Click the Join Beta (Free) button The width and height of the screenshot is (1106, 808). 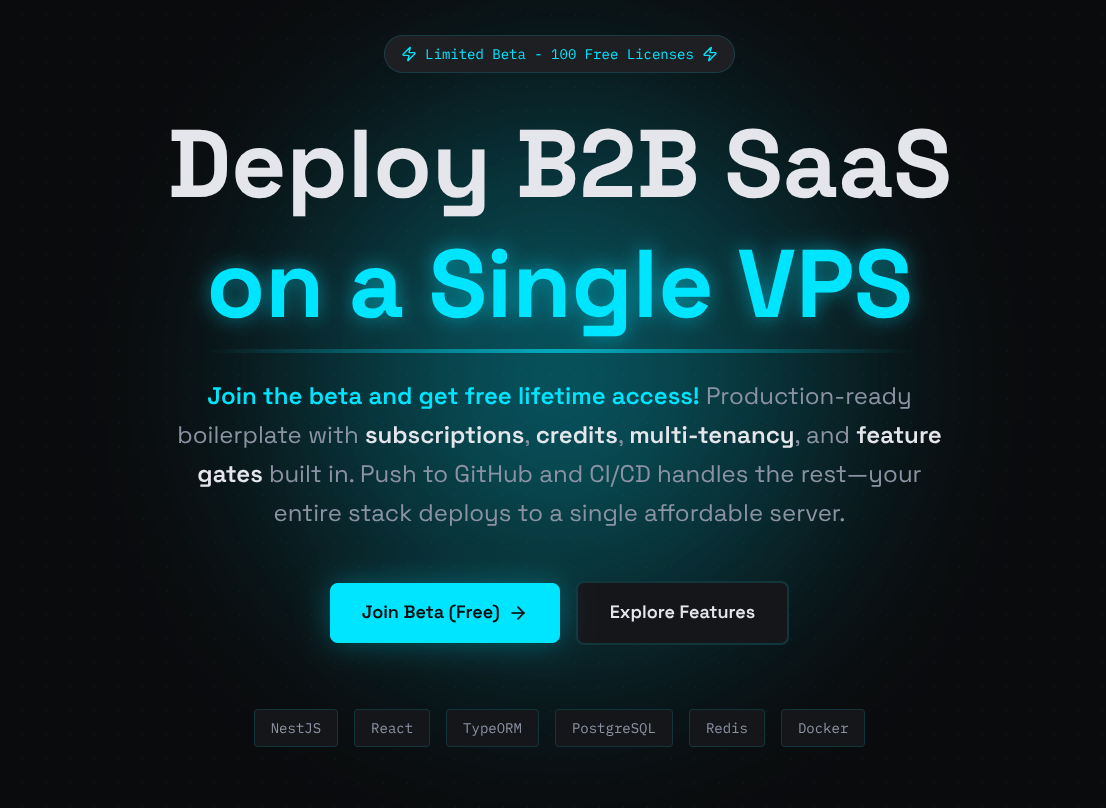pyautogui.click(x=445, y=613)
